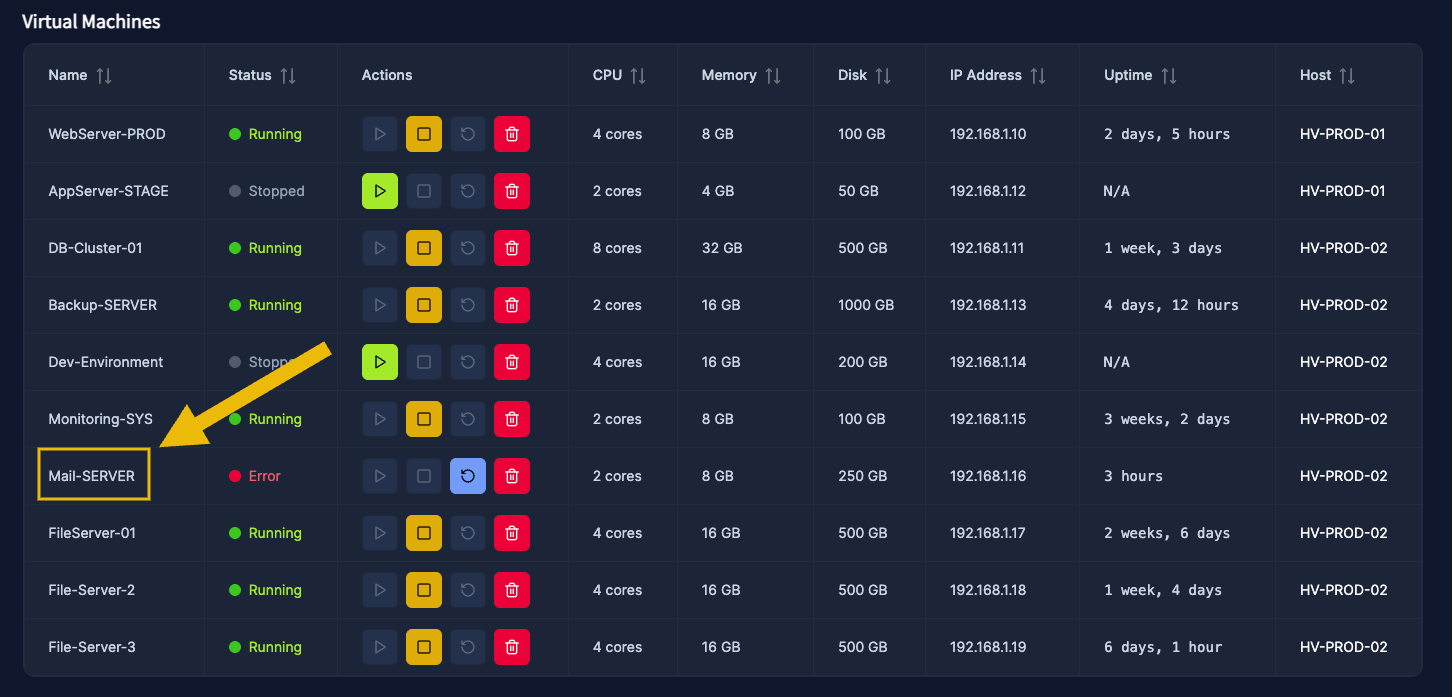The height and width of the screenshot is (697, 1453).
Task: Delete the File-Server-3 virtual machine
Action: [512, 647]
